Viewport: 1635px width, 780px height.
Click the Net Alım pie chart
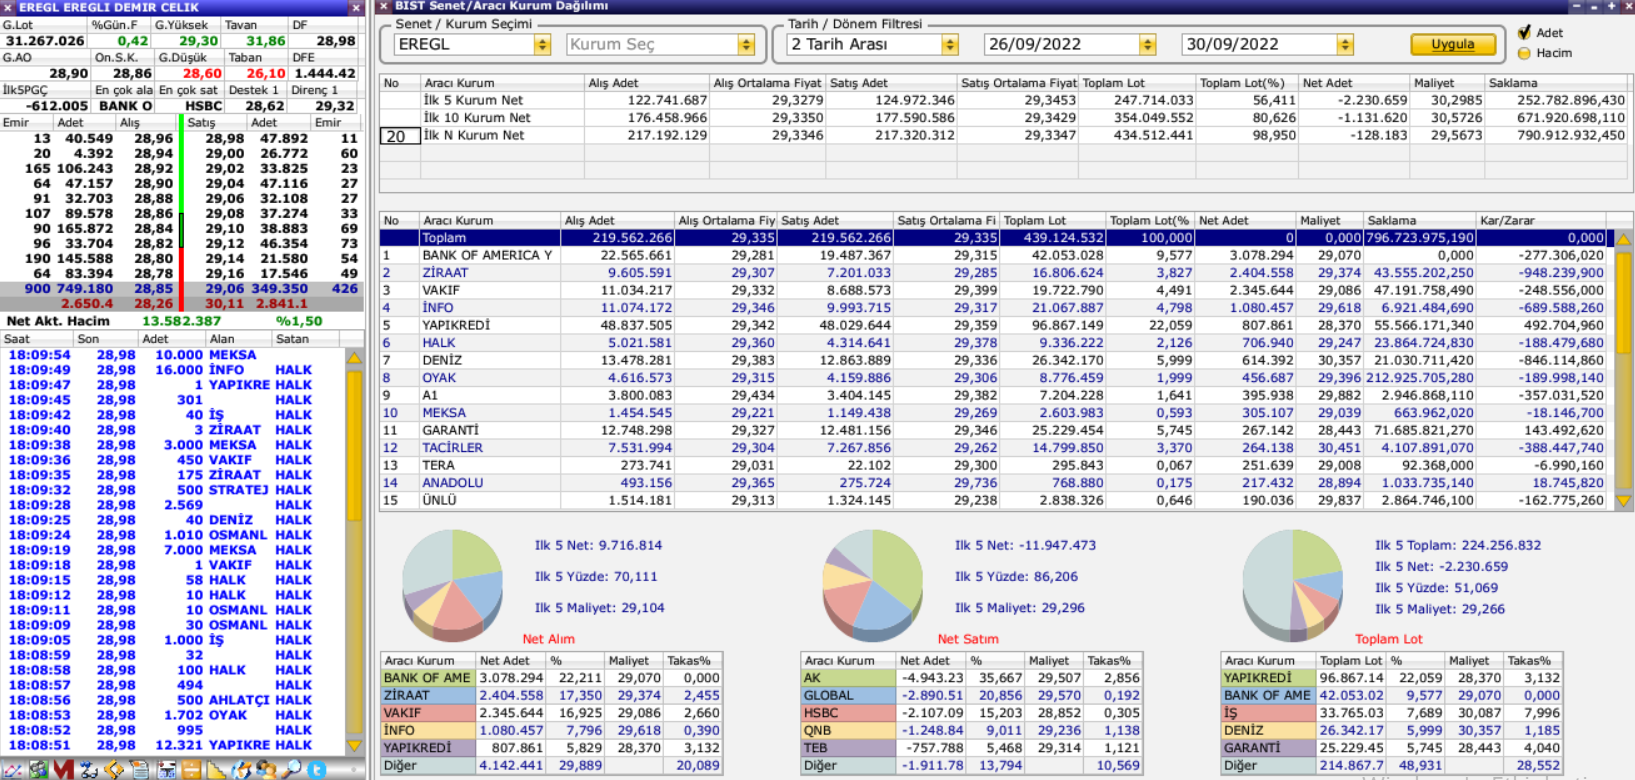[x=452, y=586]
